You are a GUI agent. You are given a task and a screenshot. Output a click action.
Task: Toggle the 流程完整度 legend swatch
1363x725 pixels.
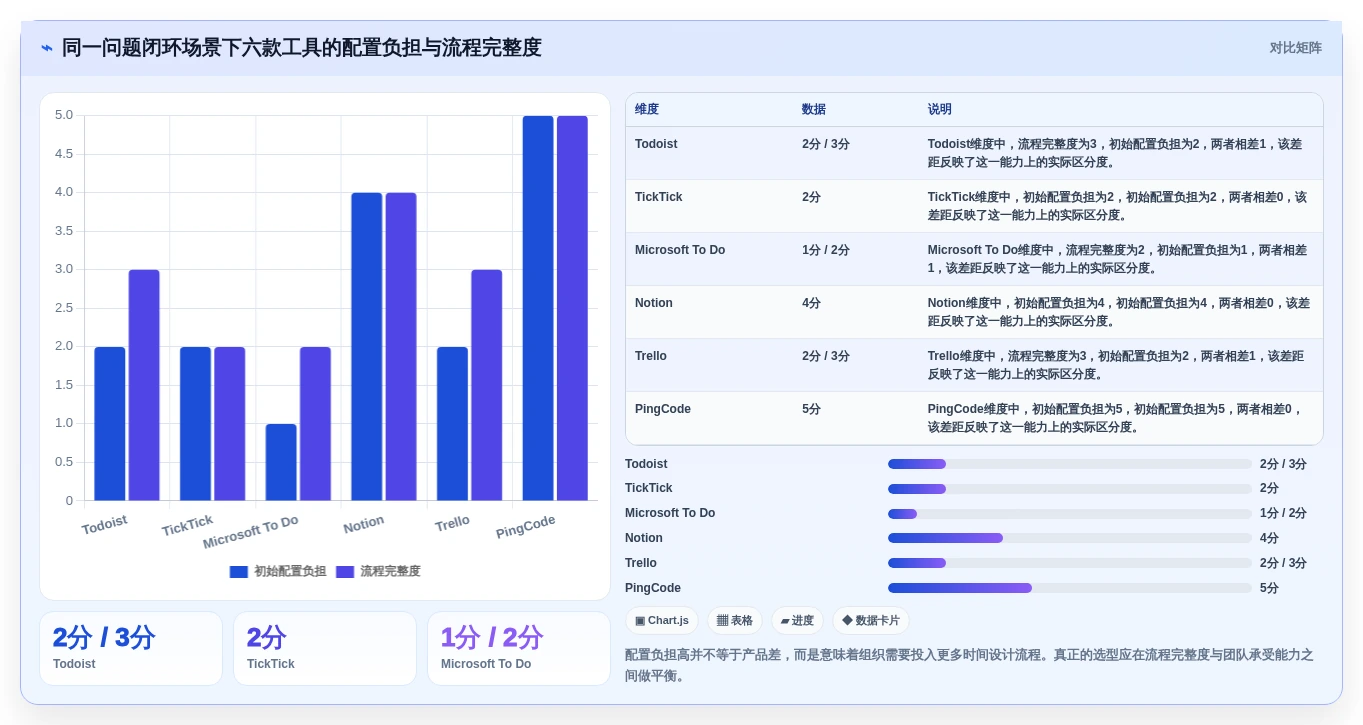click(345, 572)
